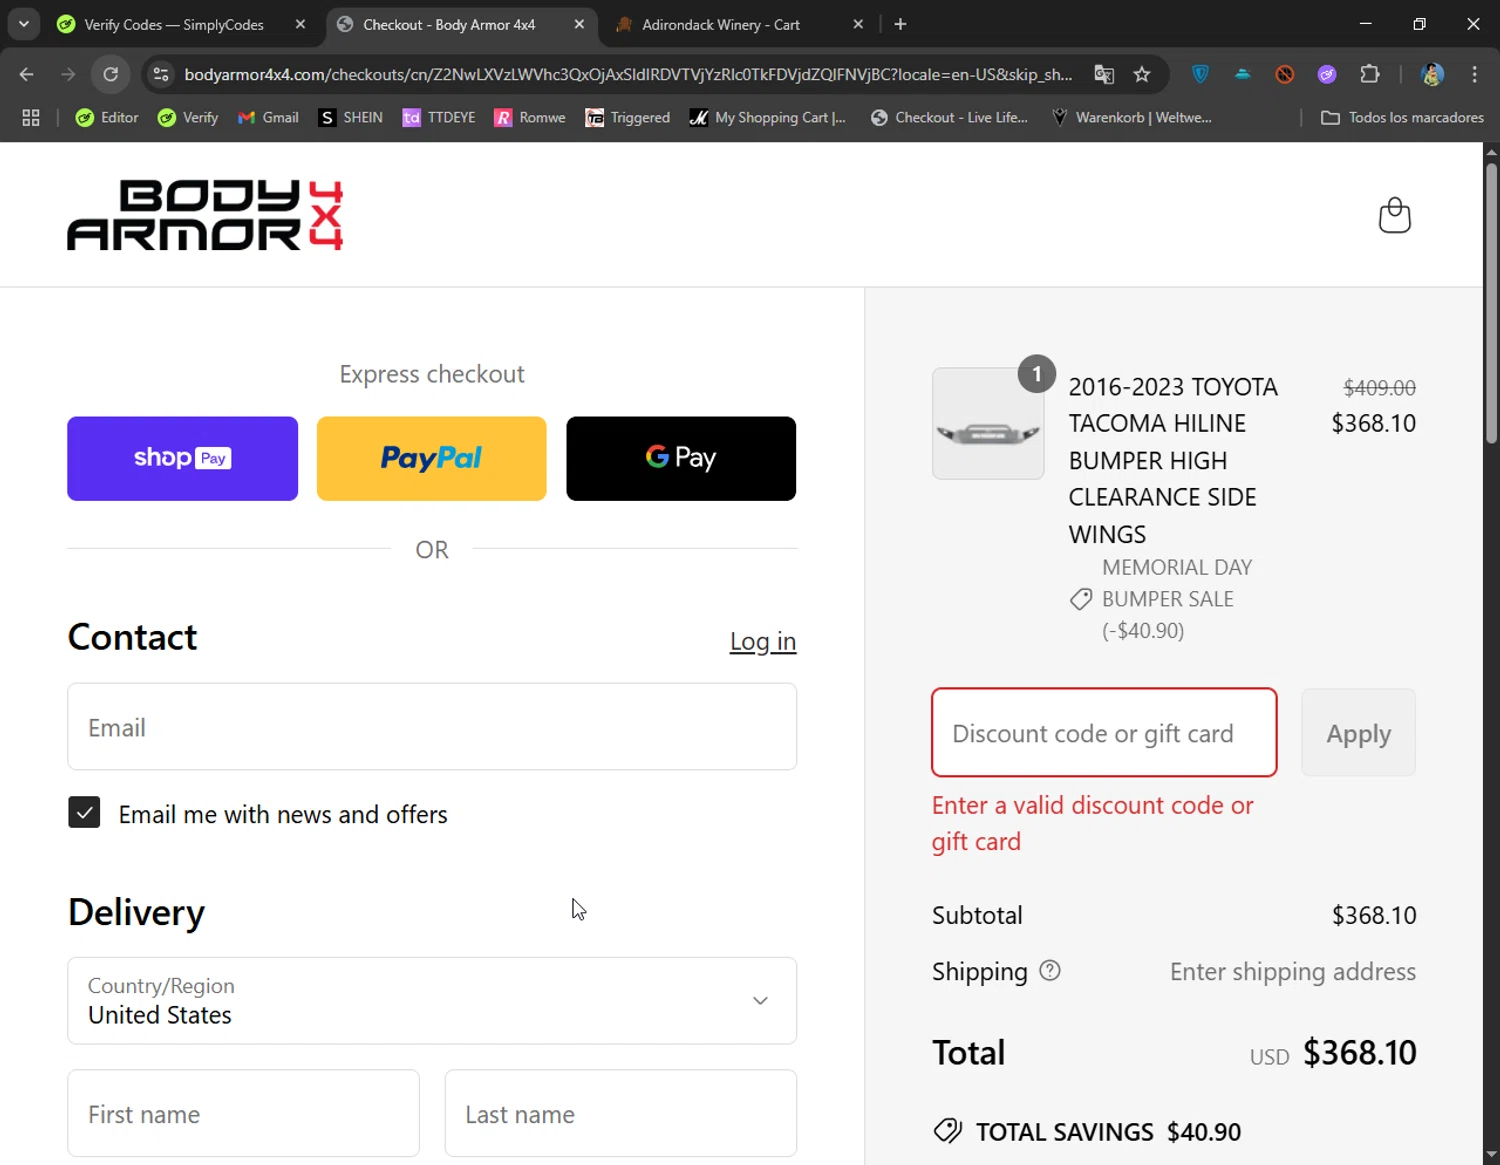Open the red blocked extension icon

tap(1285, 74)
